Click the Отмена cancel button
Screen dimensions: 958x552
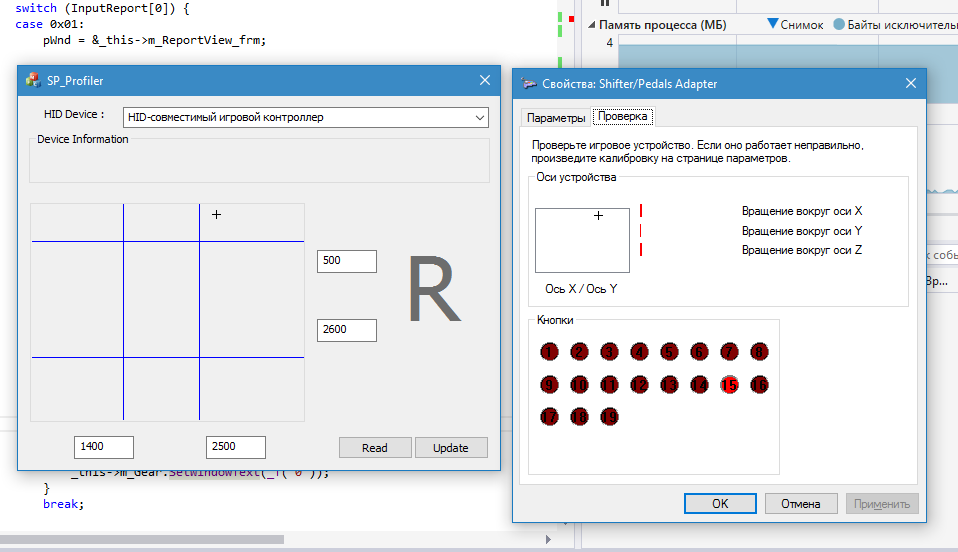[800, 504]
